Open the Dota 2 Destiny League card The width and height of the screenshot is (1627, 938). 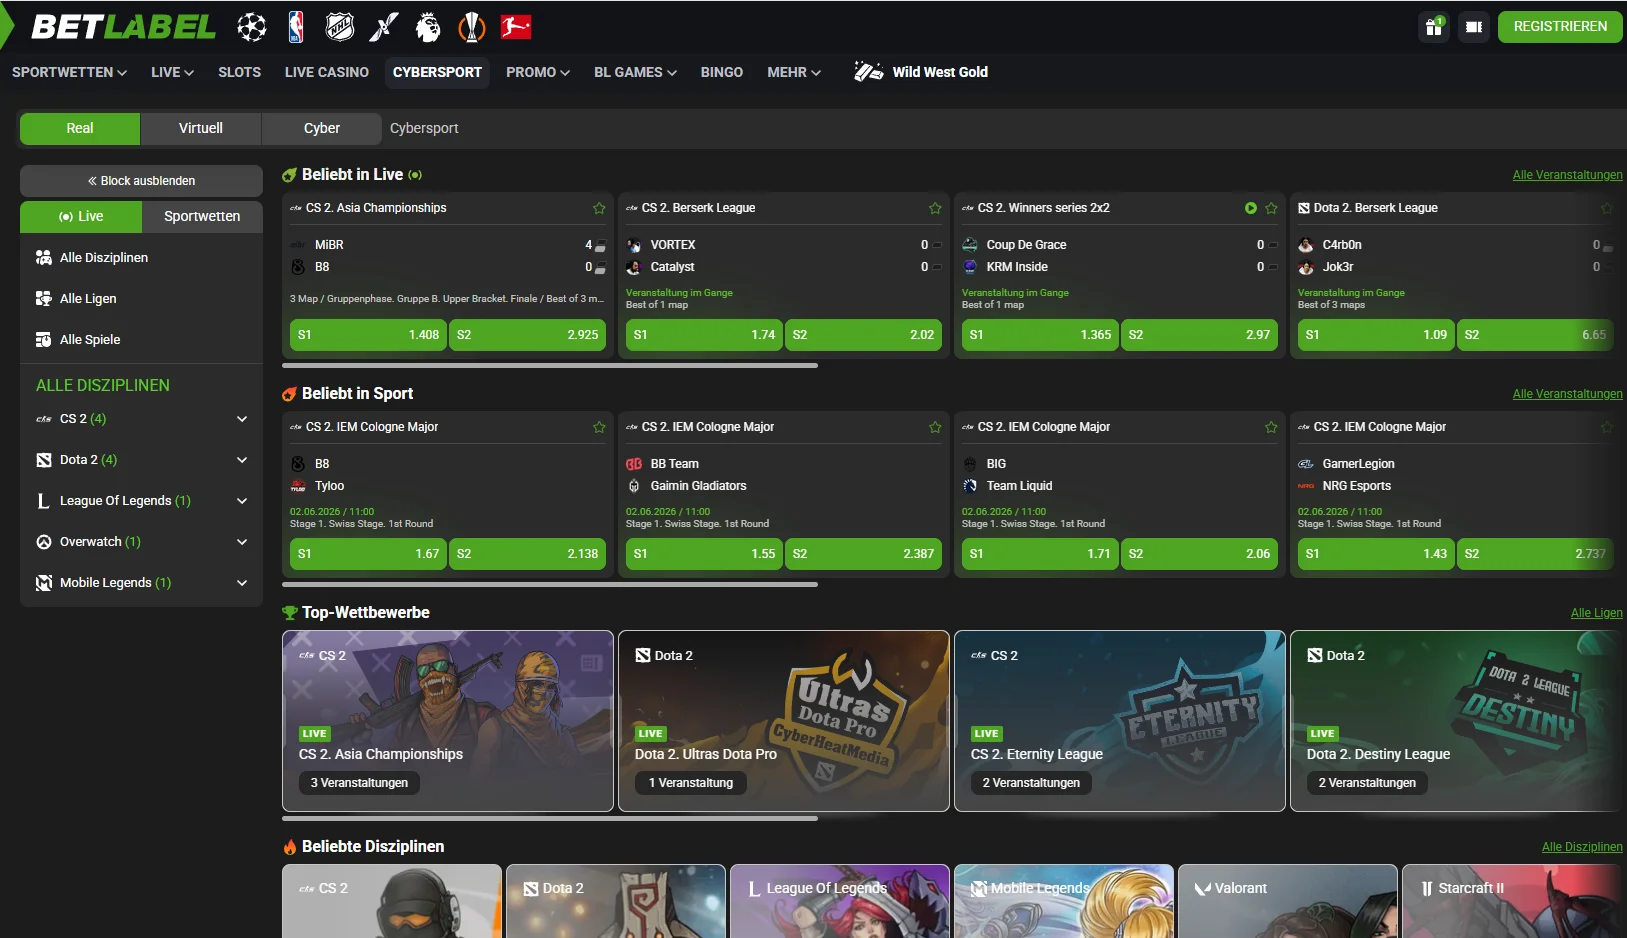[1456, 721]
